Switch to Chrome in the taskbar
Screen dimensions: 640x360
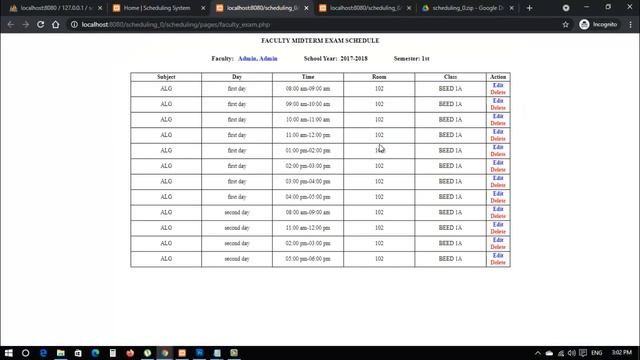click(x=165, y=353)
